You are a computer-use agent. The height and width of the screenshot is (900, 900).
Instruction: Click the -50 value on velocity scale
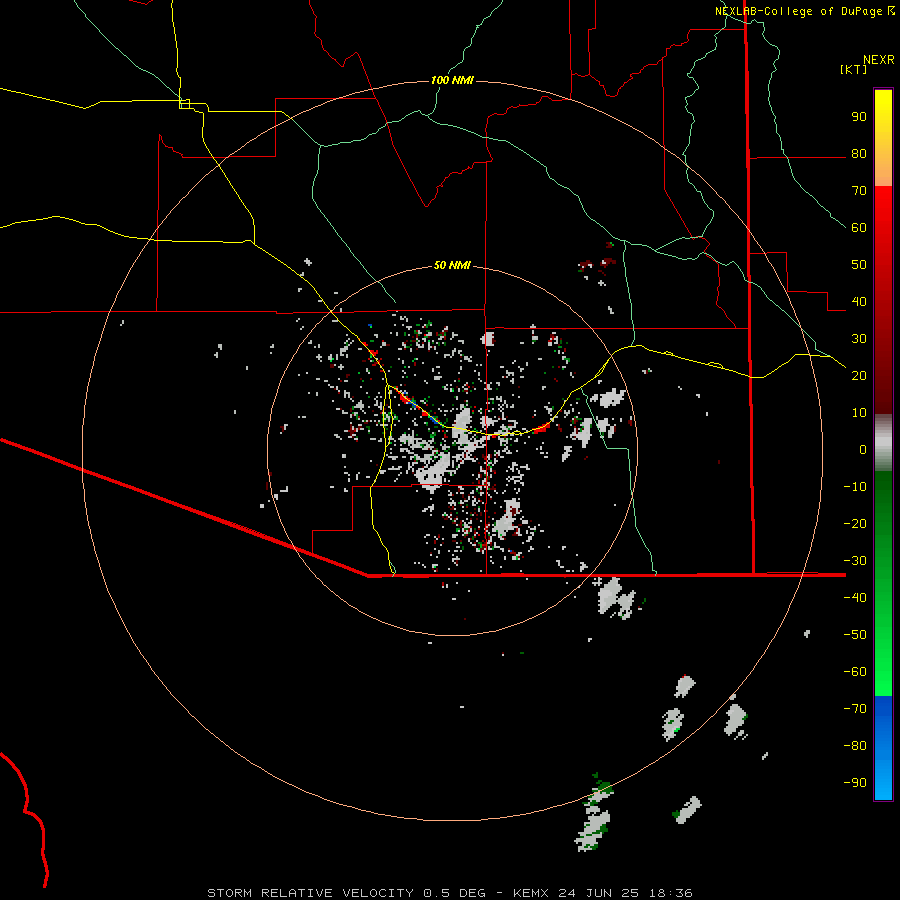855,635
